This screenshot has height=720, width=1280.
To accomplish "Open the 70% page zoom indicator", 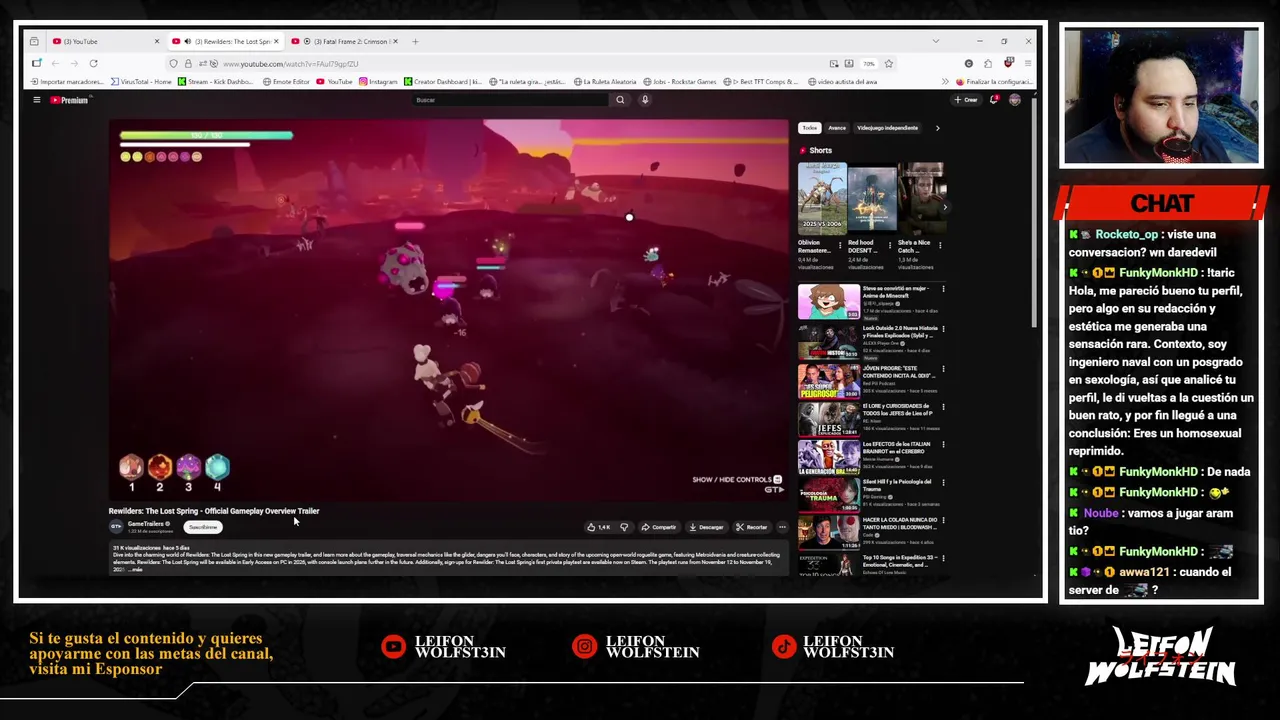I will (x=869, y=63).
